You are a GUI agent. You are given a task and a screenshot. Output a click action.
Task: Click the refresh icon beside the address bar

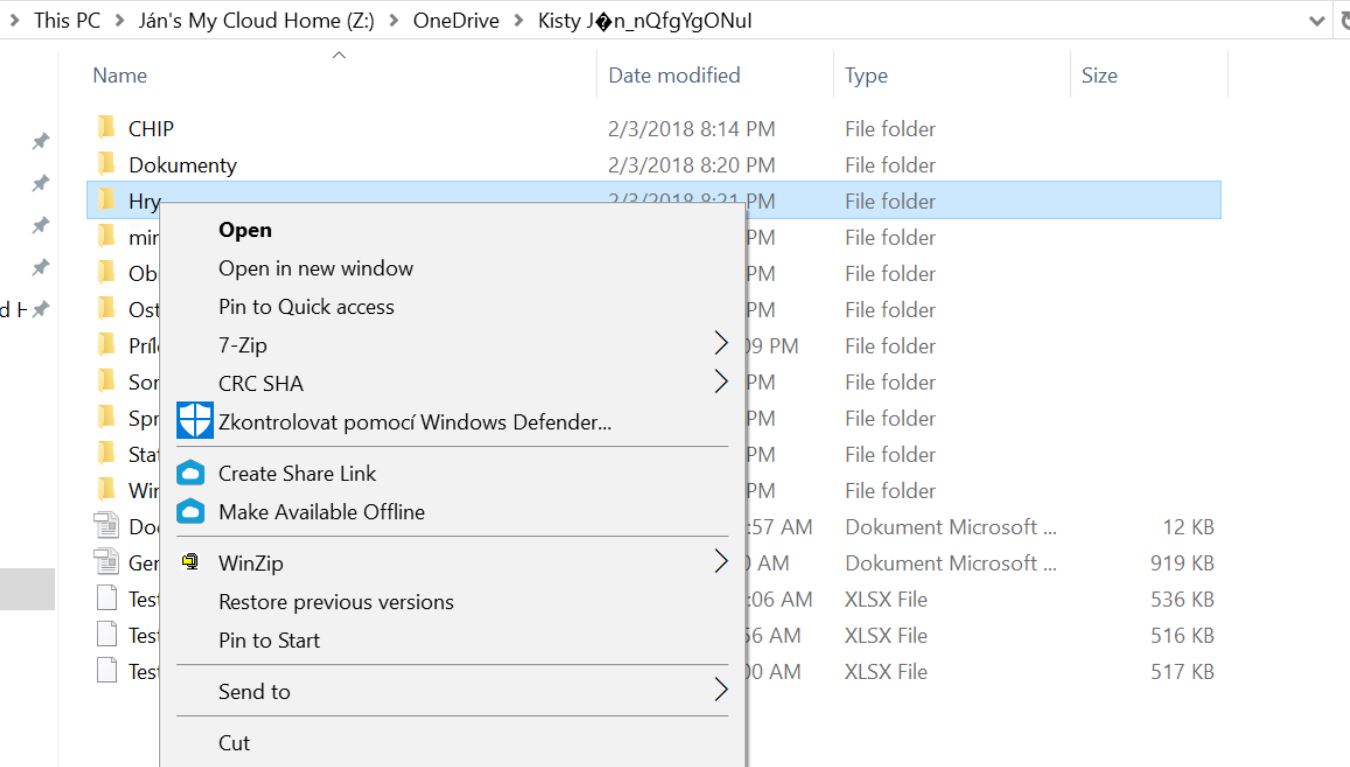tap(1344, 21)
